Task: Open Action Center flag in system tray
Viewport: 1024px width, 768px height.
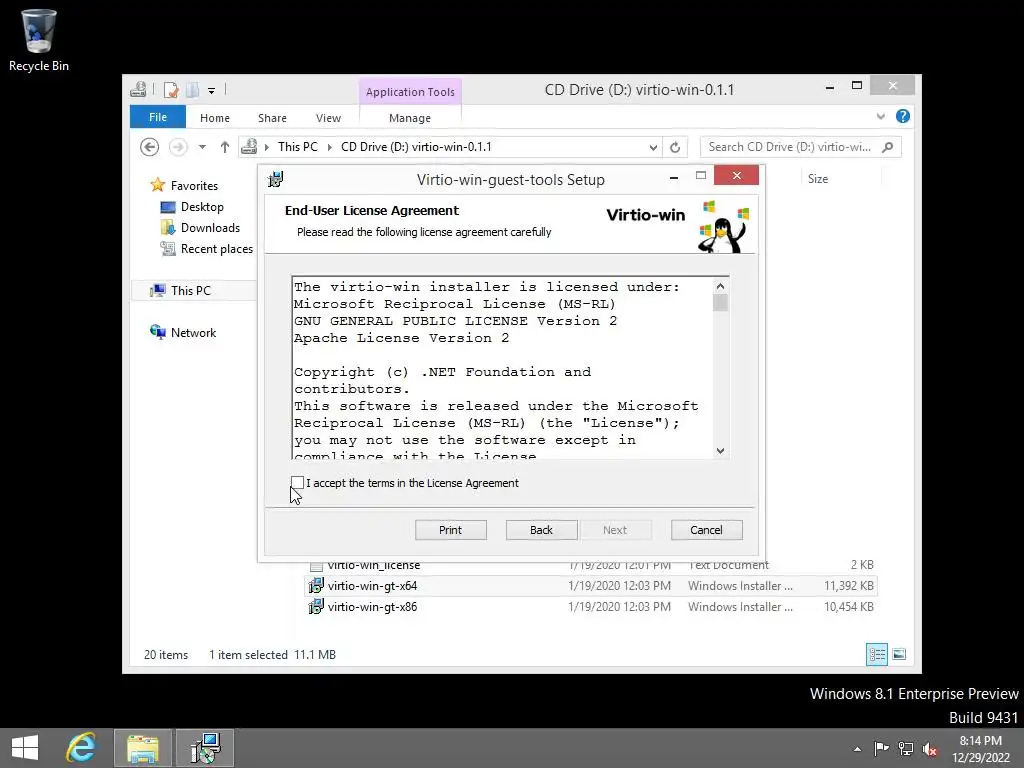Action: (x=881, y=749)
